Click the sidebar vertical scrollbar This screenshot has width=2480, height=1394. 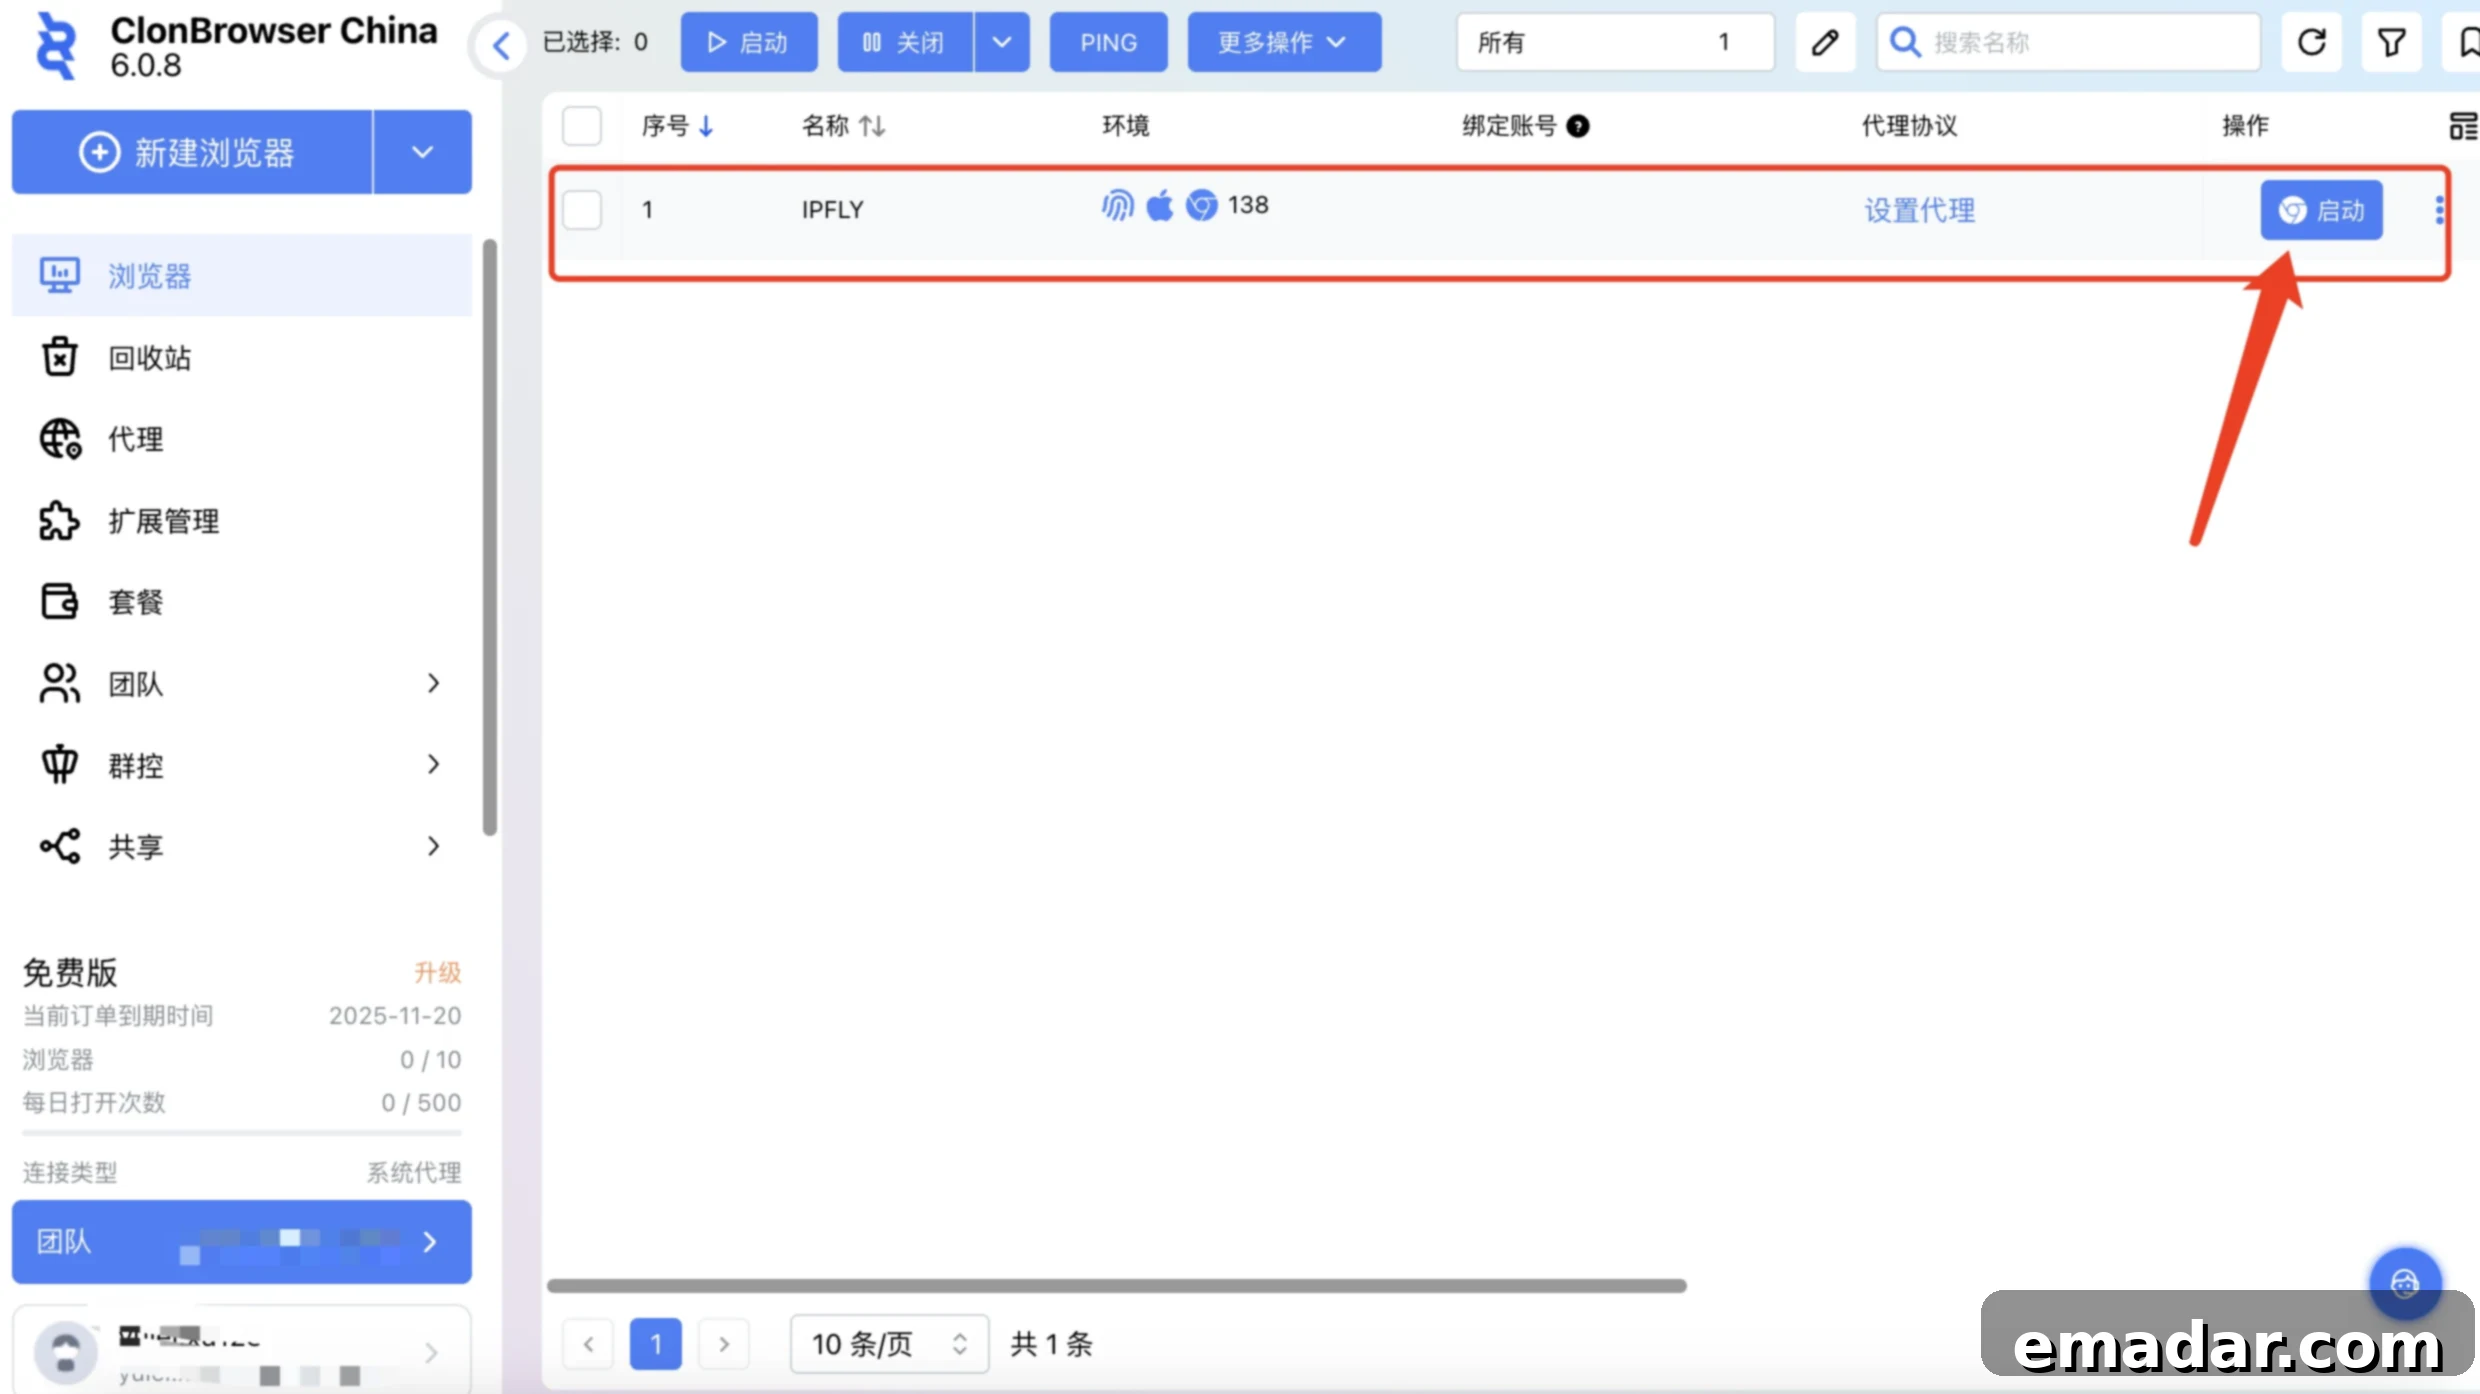point(489,537)
